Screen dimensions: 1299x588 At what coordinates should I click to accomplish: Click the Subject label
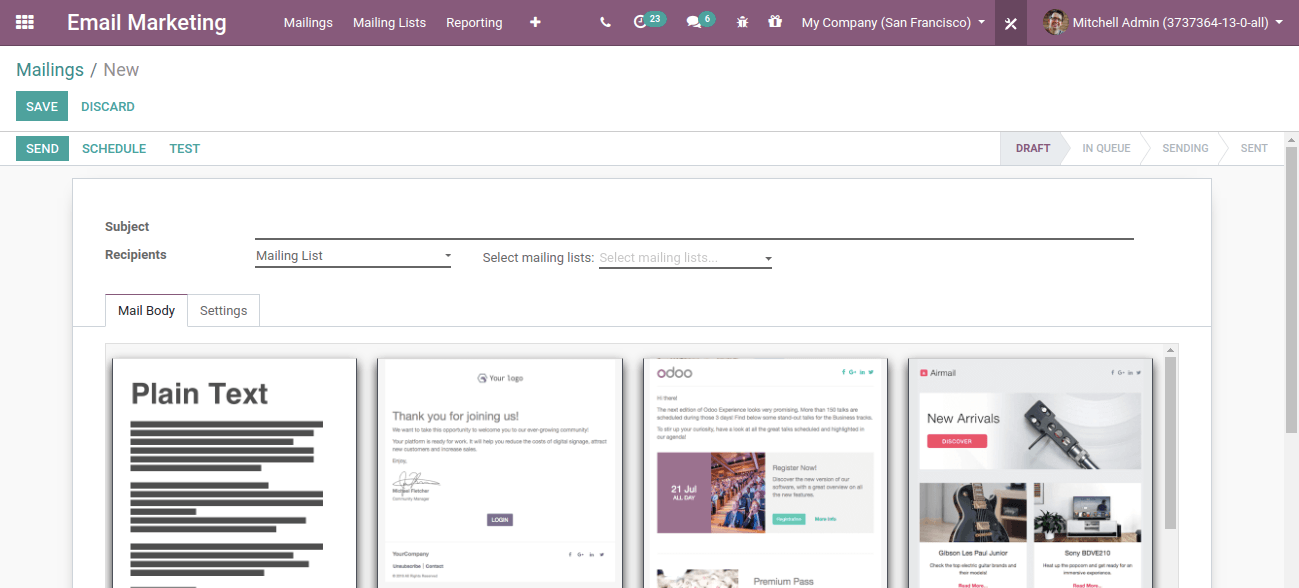pos(127,227)
